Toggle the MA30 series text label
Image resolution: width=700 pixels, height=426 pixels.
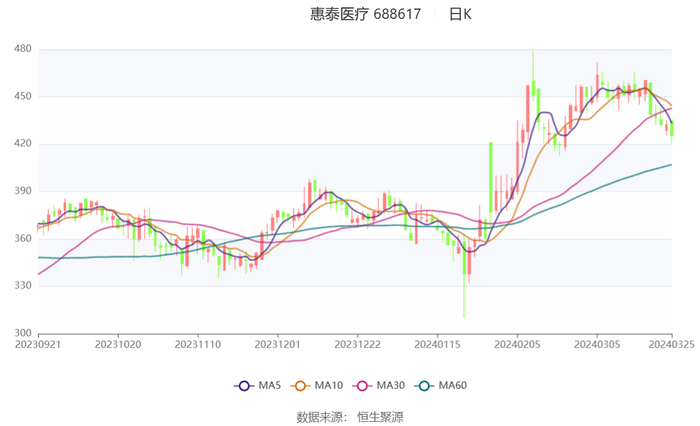(391, 386)
